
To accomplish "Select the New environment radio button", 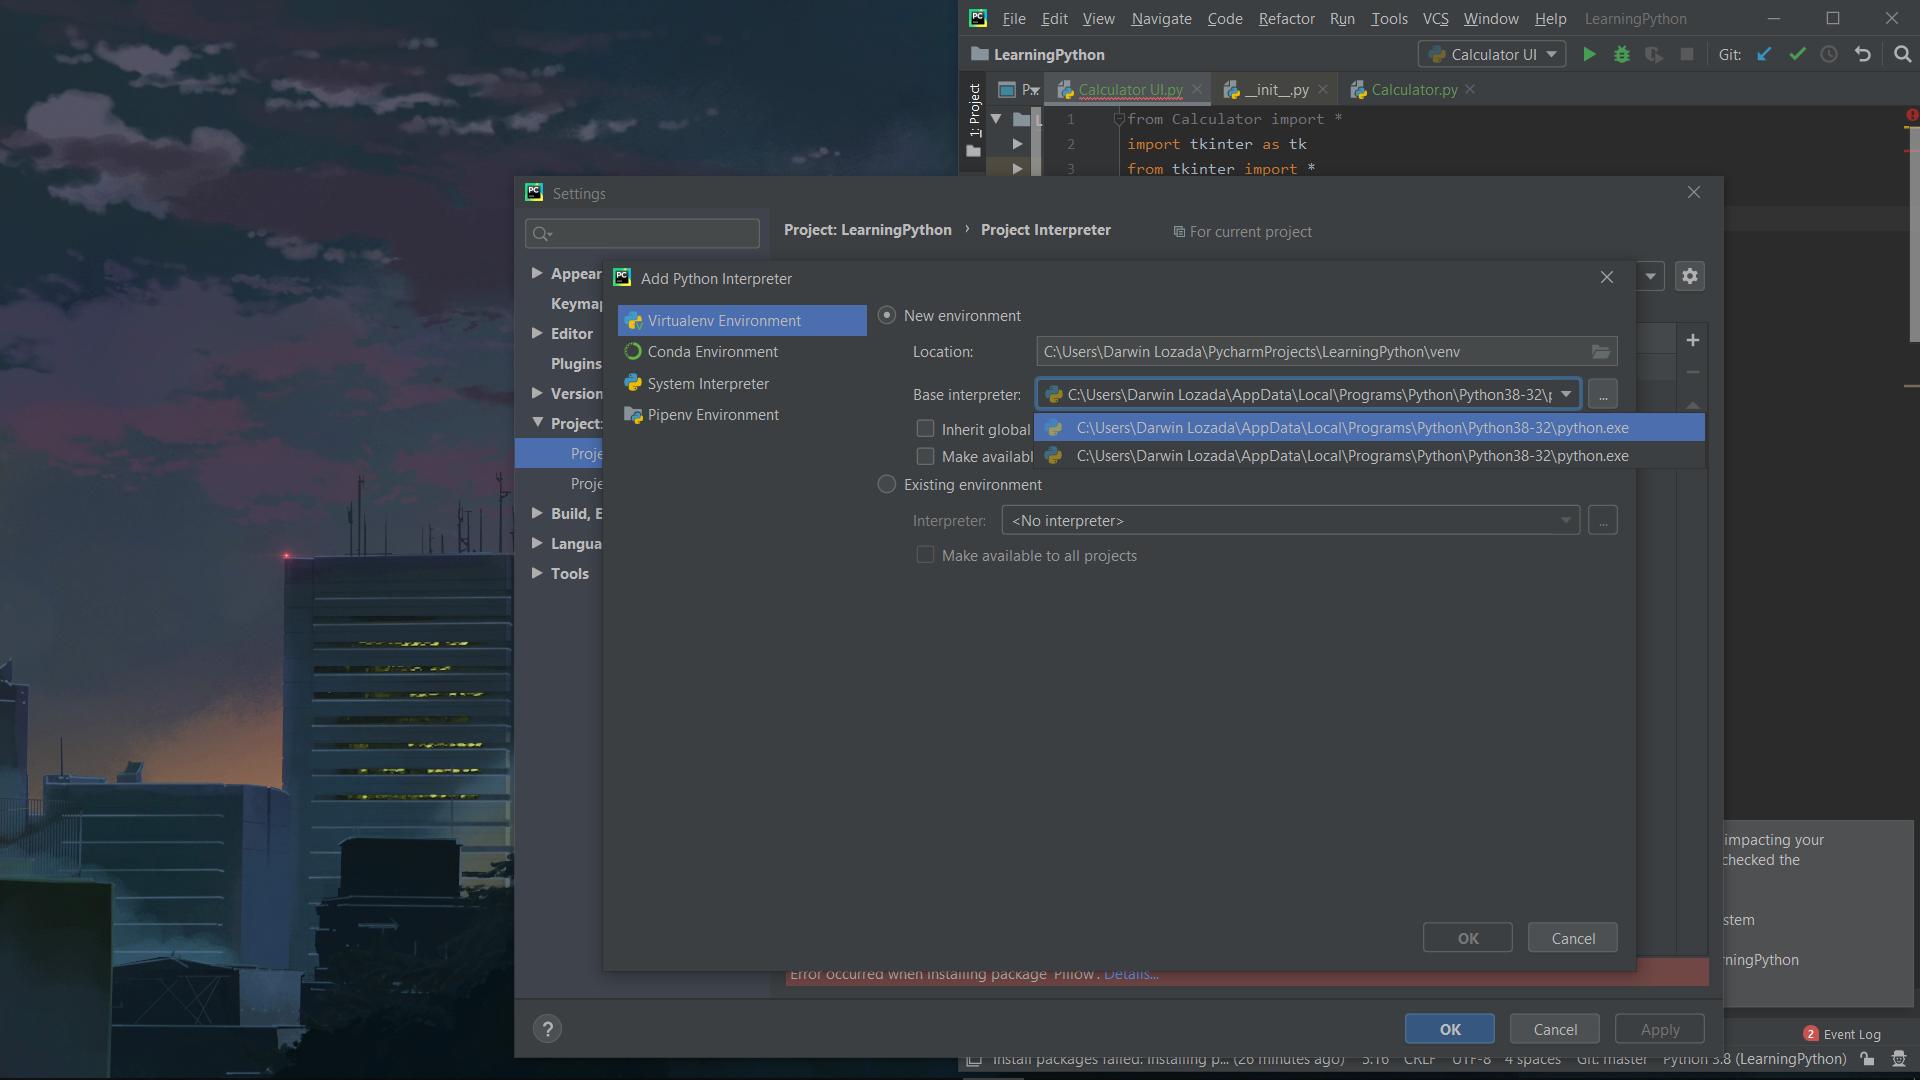I will (887, 315).
